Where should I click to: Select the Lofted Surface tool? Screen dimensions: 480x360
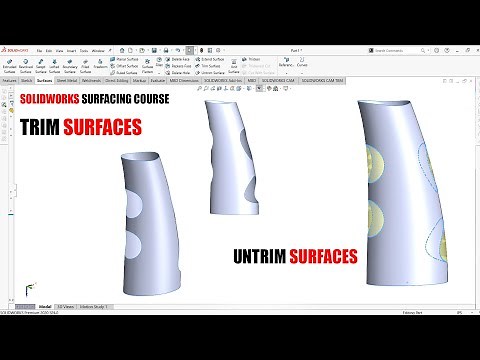(x=54, y=66)
